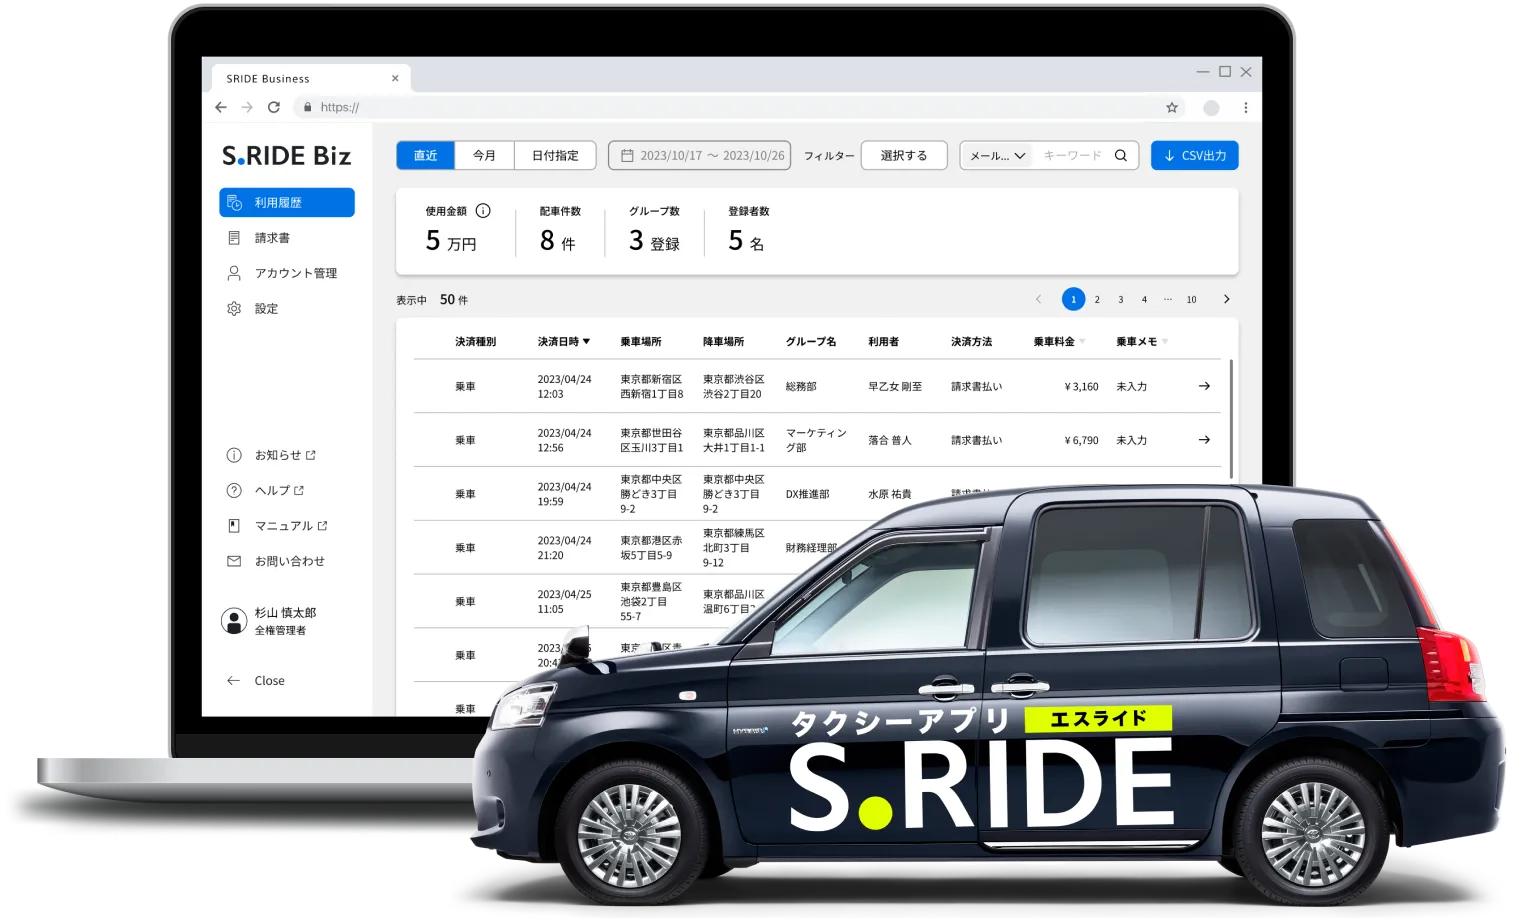Viewport: 1522px width, 918px height.
Task: Select pagination page 1
Action: point(1073,299)
